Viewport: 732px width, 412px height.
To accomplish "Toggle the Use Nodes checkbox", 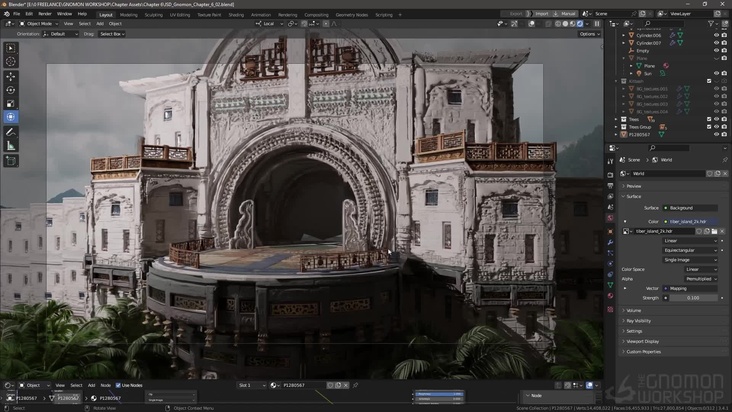I will [x=118, y=385].
